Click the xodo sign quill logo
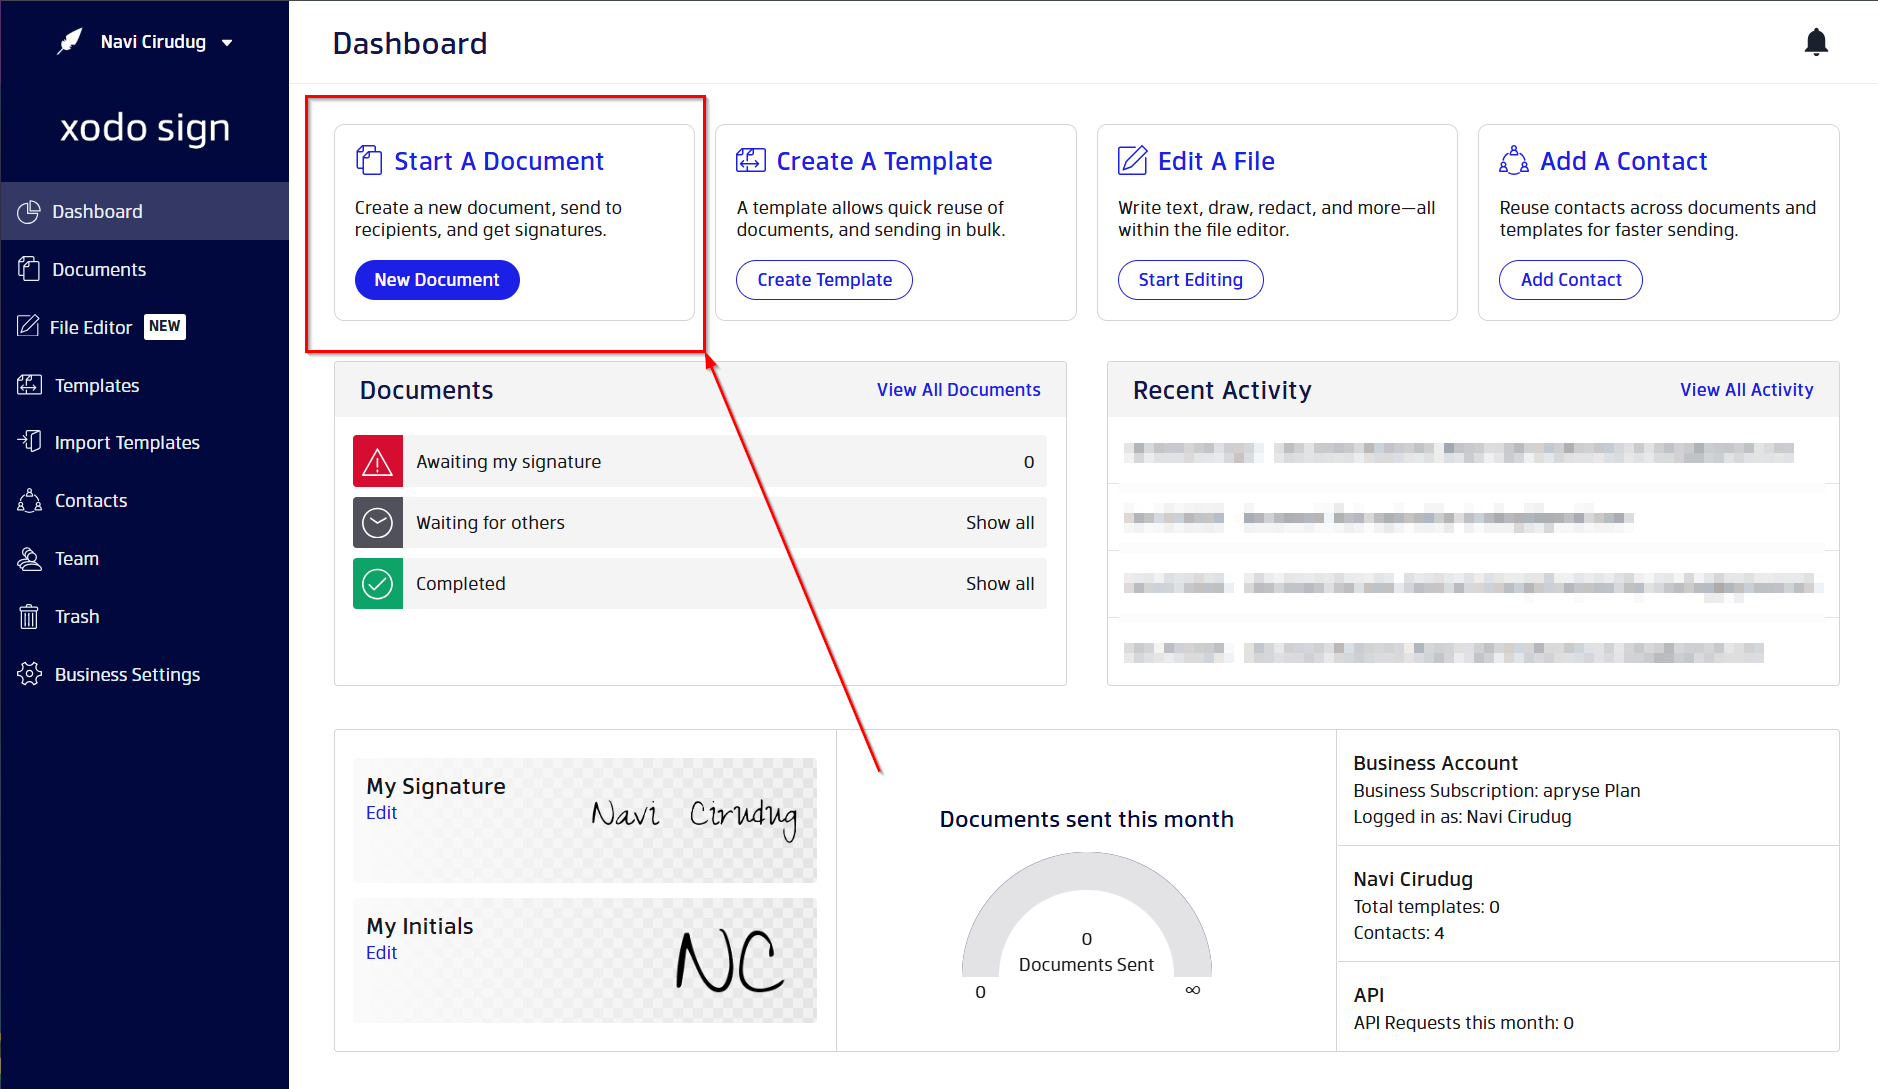The width and height of the screenshot is (1878, 1089). [x=69, y=40]
